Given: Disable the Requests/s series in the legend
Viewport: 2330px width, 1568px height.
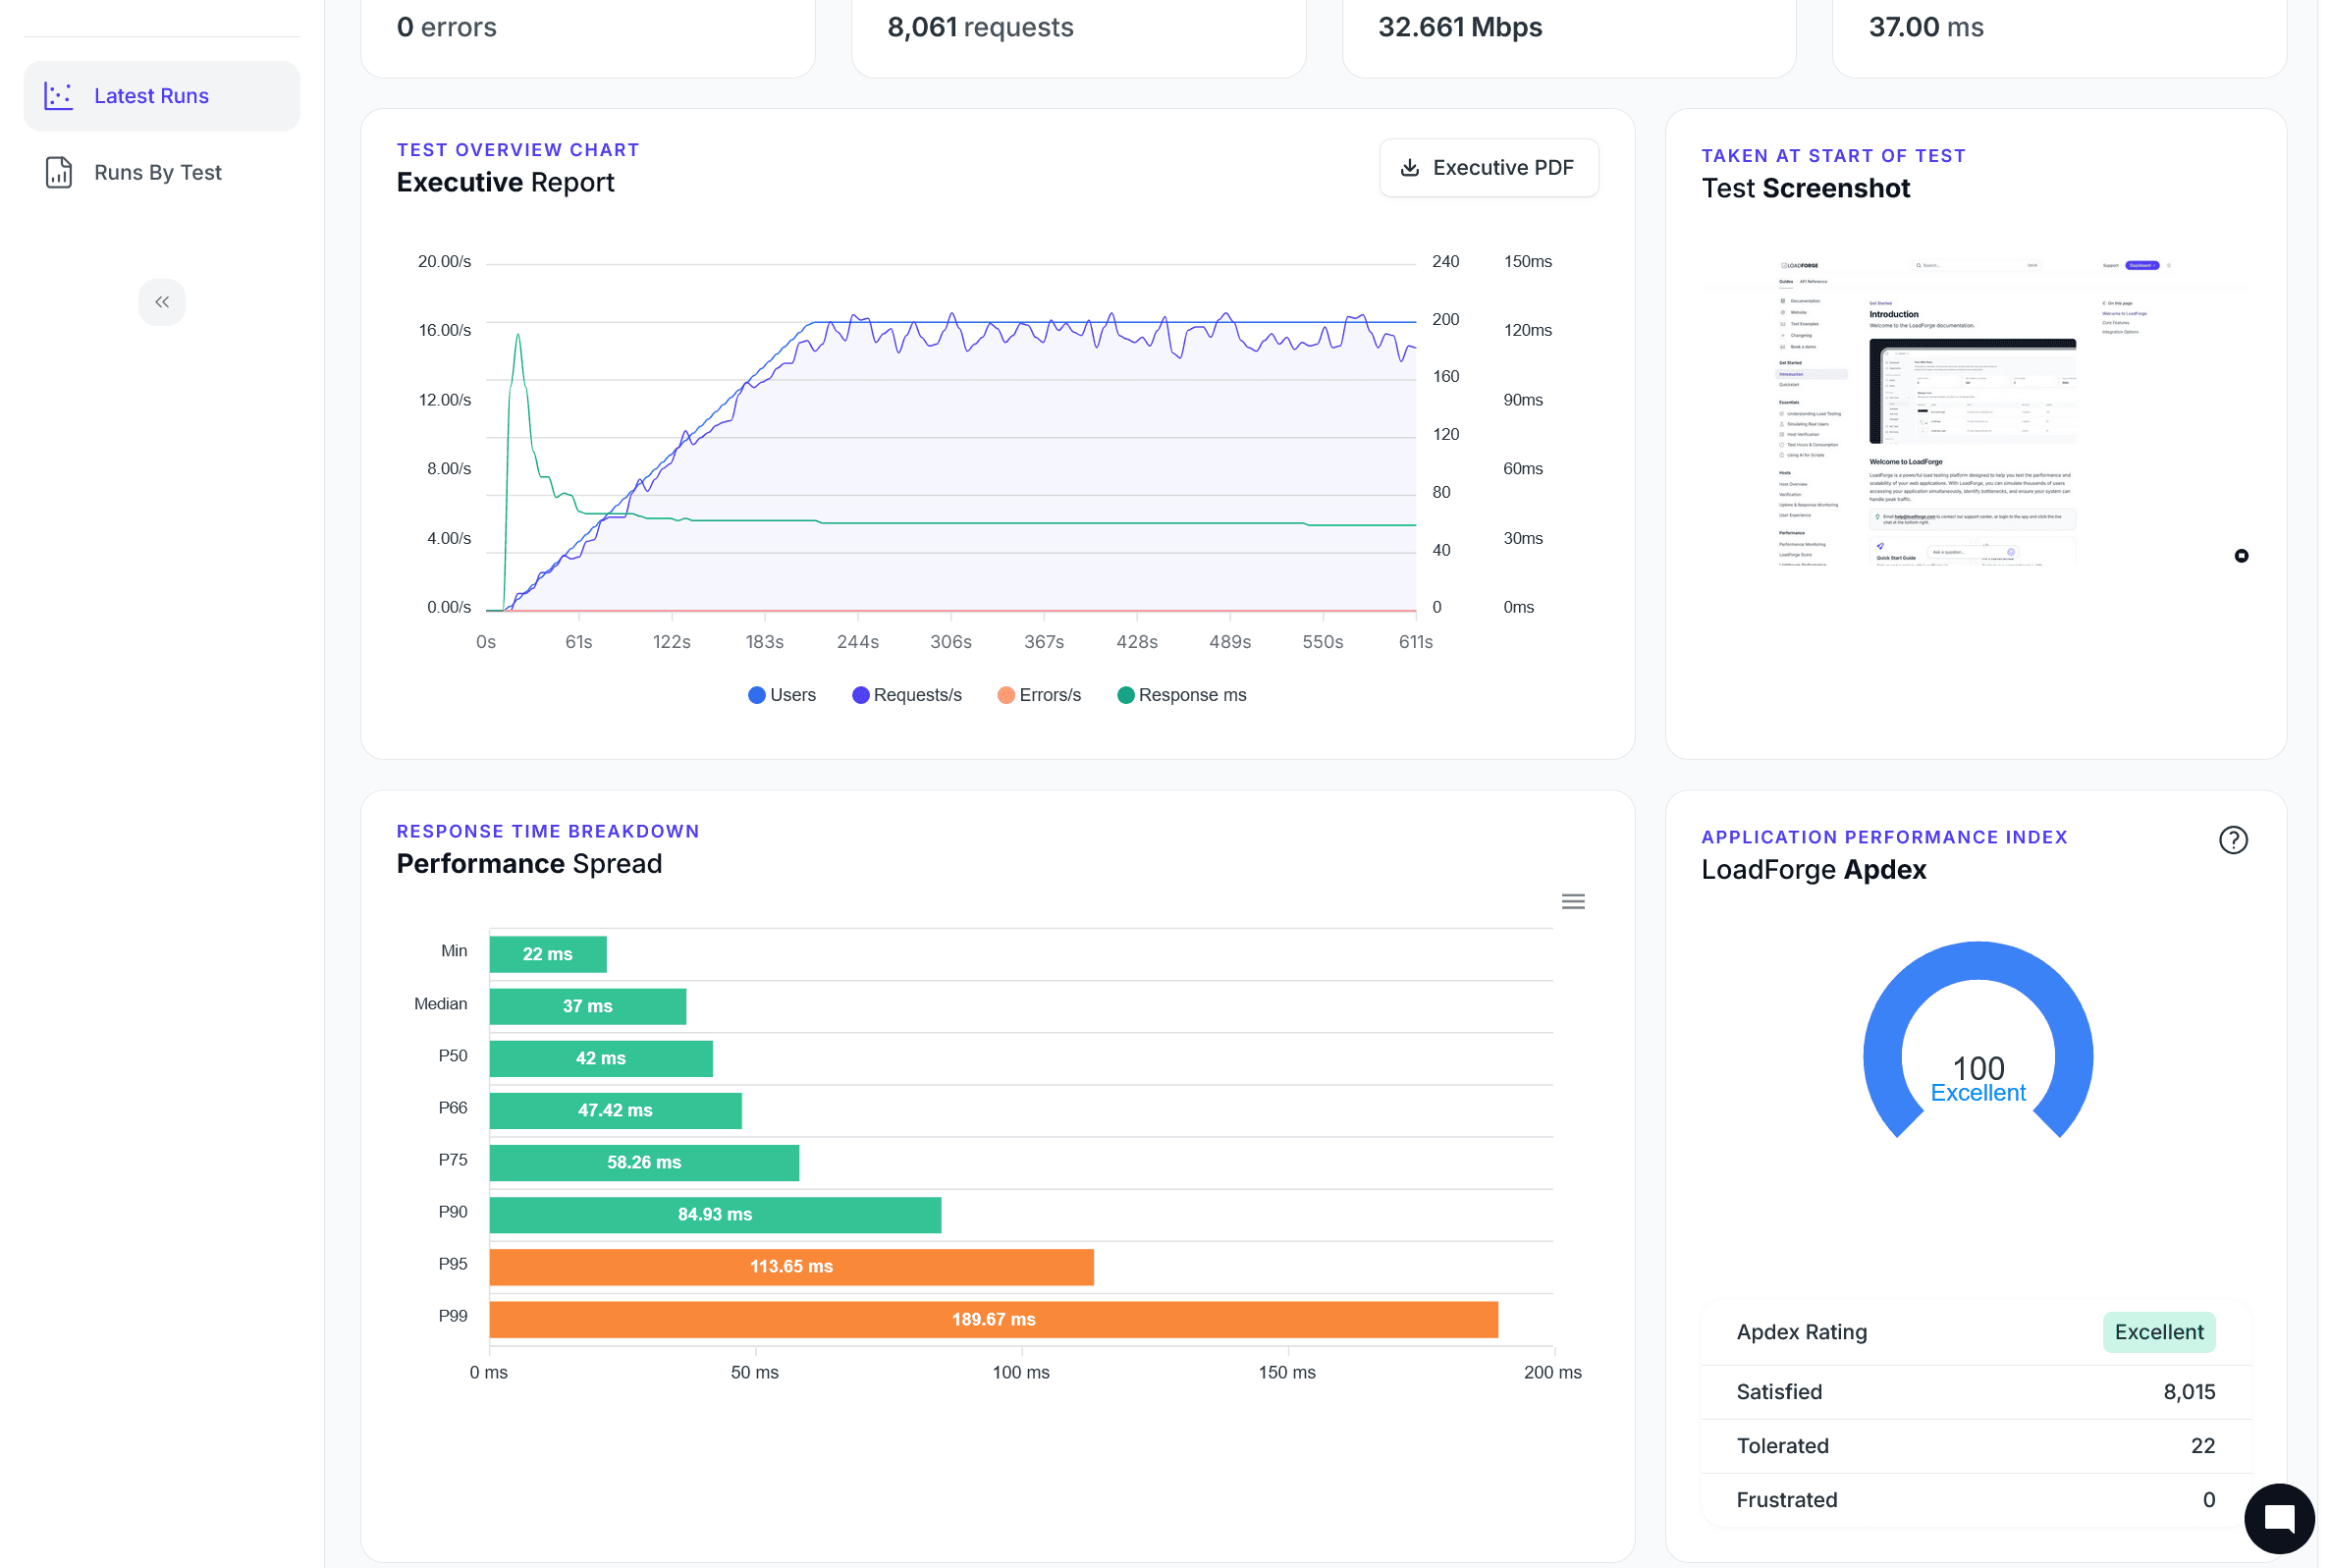Looking at the screenshot, I should (x=906, y=694).
